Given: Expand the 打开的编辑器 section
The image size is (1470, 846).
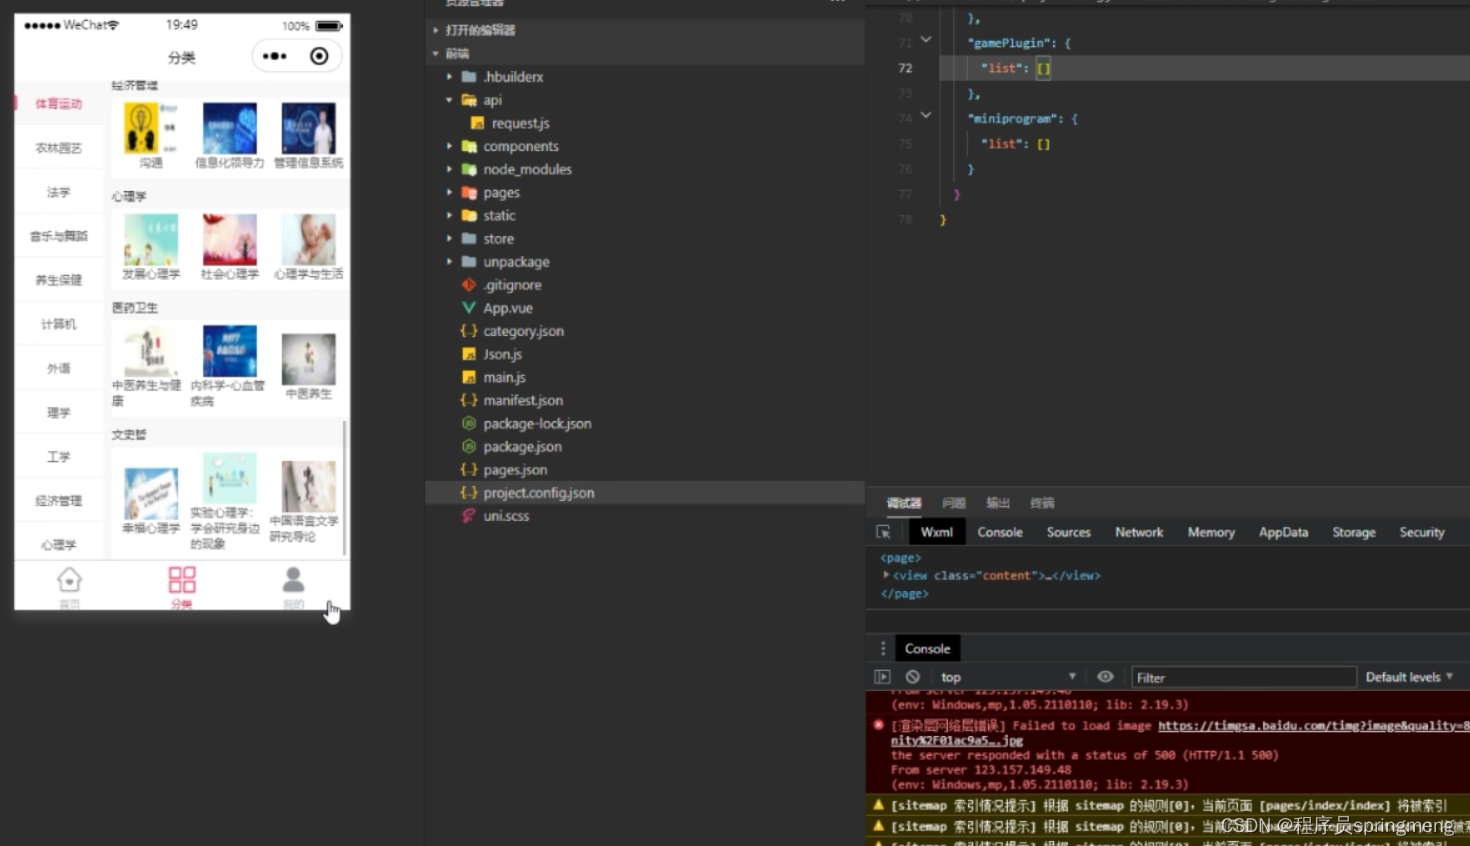Looking at the screenshot, I should [436, 30].
